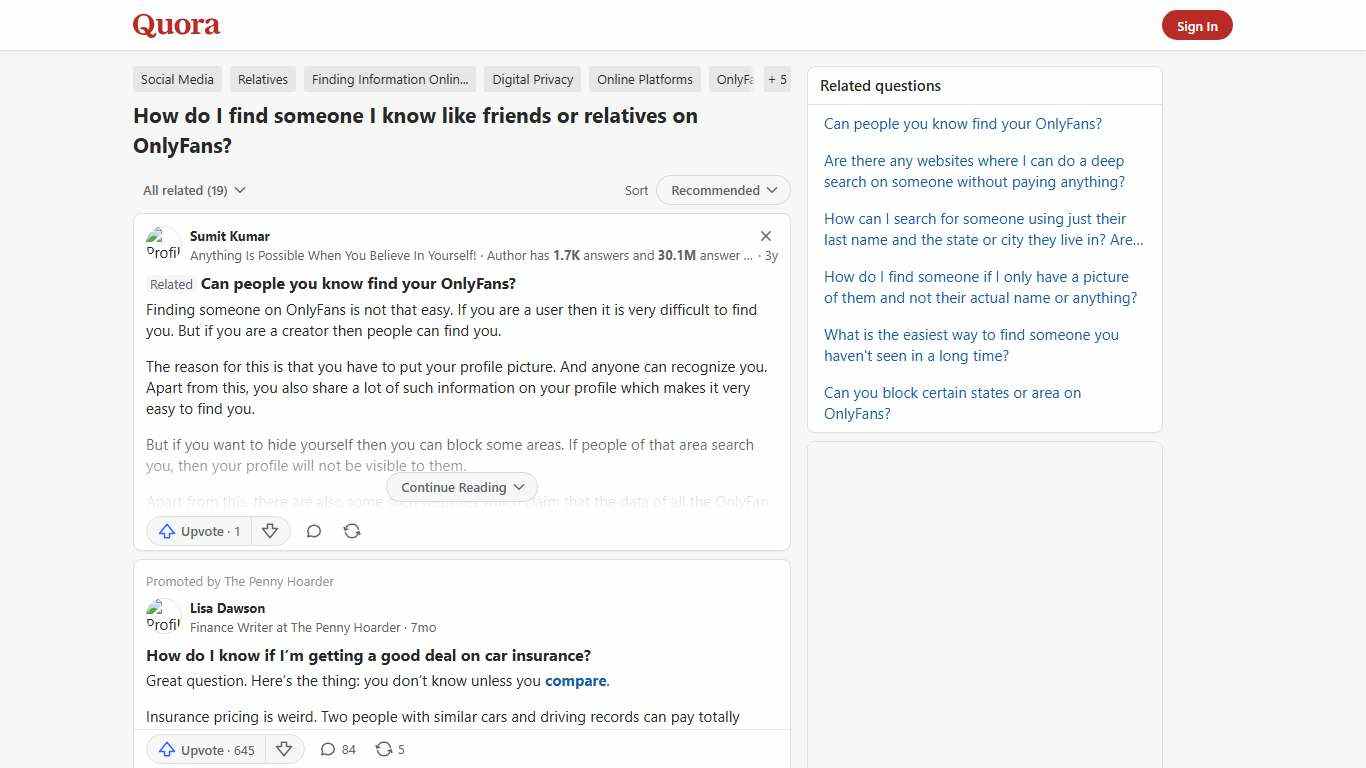
Task: Open Lisa Dawson's profile
Action: tap(227, 608)
